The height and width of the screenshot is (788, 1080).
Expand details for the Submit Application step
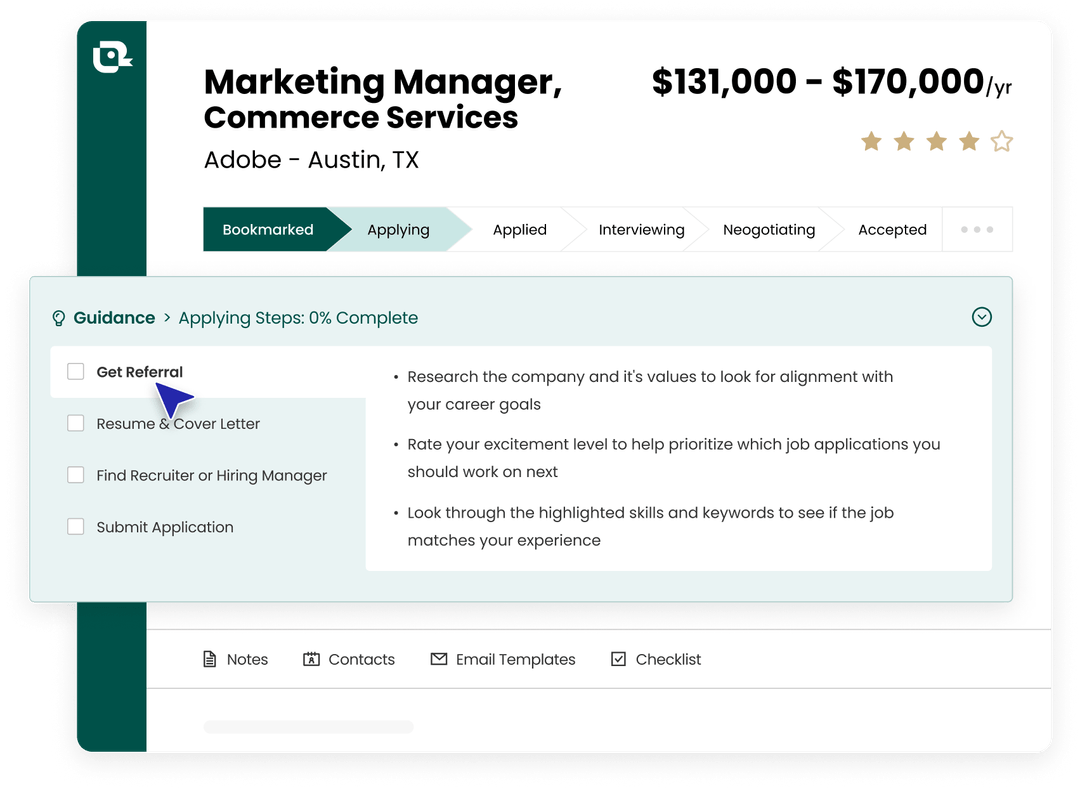pos(164,527)
